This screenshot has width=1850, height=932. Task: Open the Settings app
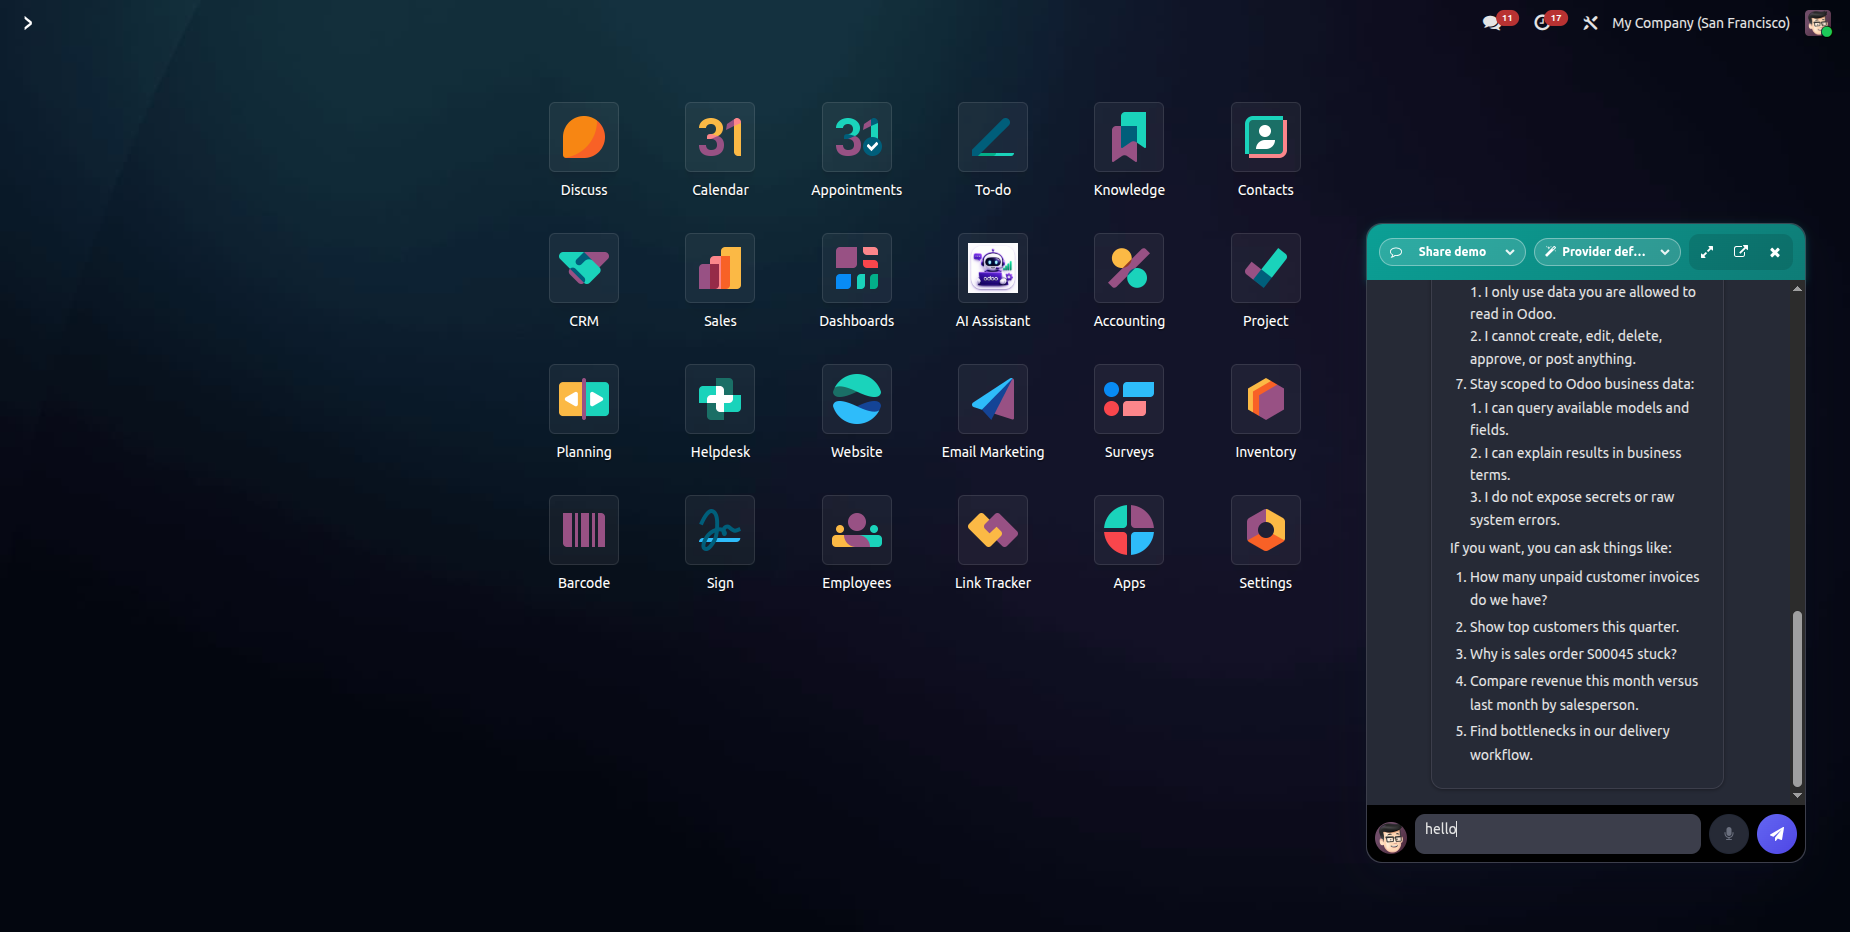tap(1266, 530)
